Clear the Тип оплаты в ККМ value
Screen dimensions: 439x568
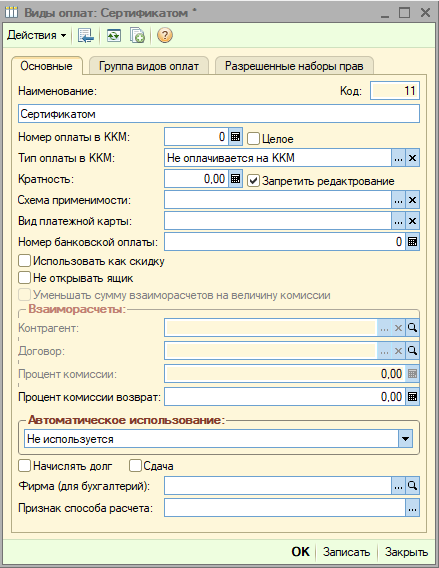click(x=412, y=158)
